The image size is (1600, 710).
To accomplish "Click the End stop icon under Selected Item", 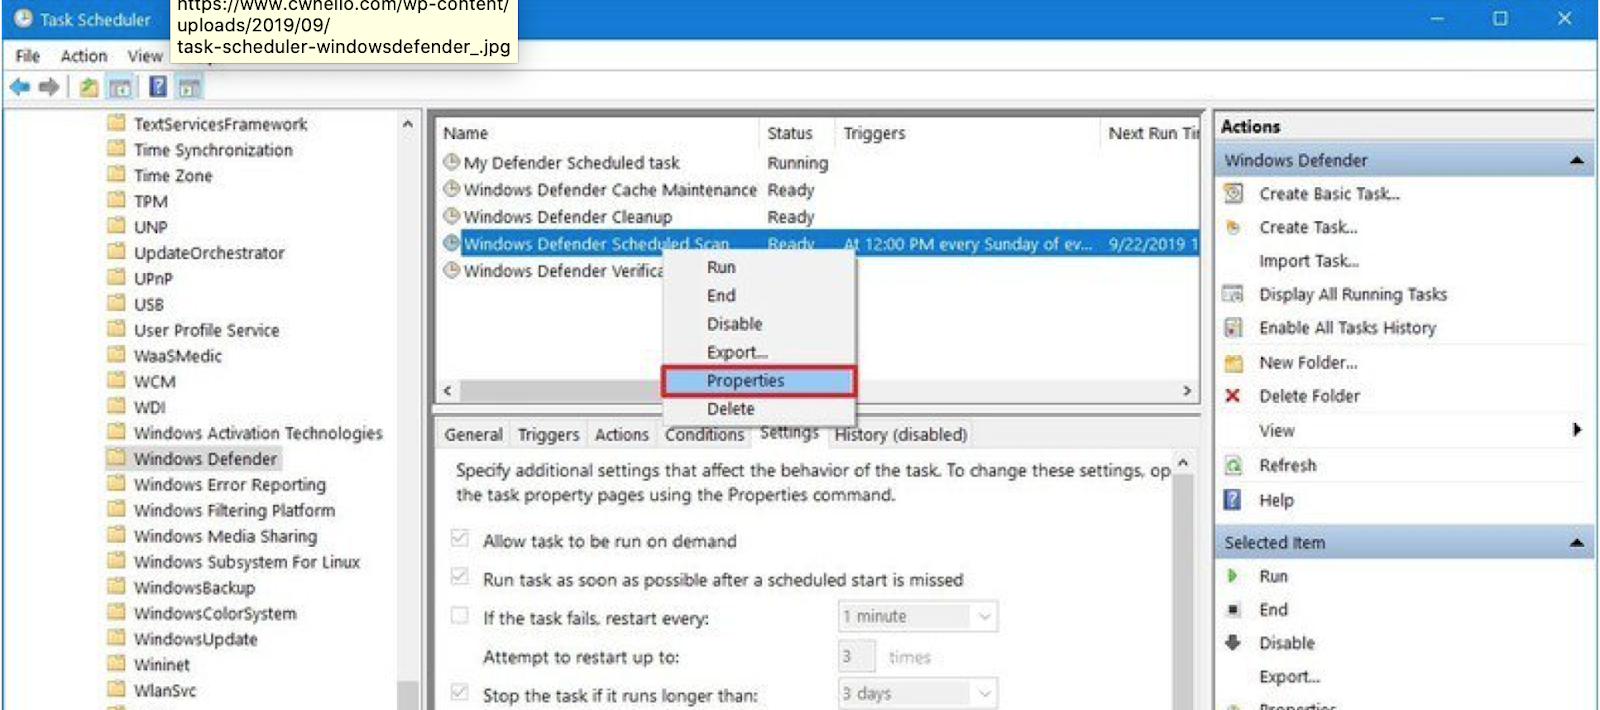I will point(1233,609).
